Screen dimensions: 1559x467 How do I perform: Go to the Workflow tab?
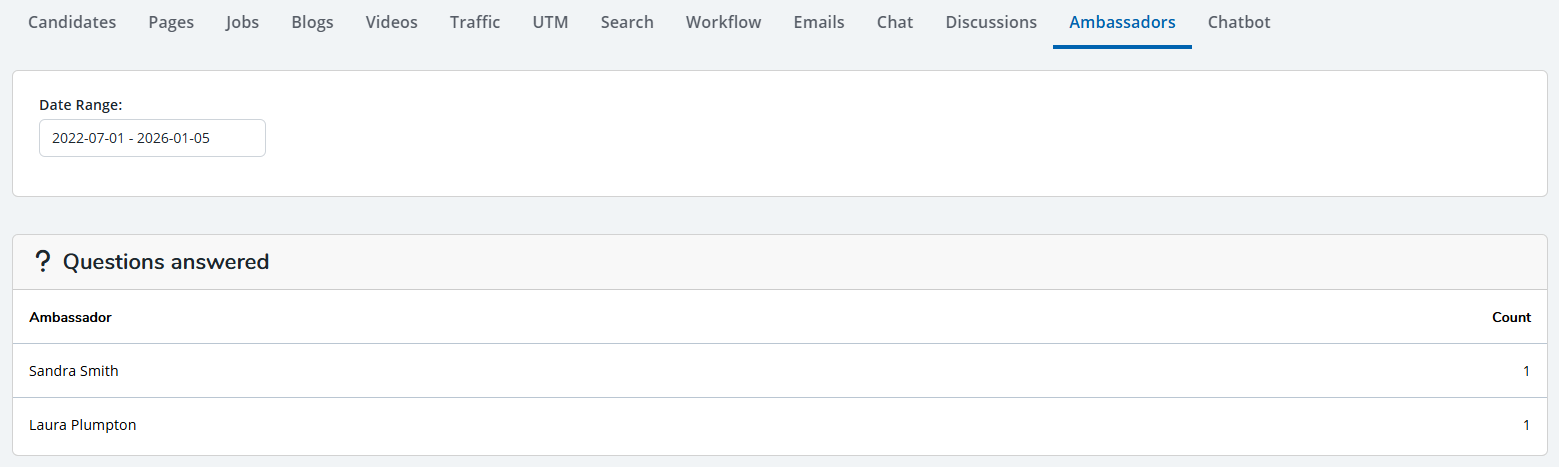click(x=723, y=22)
